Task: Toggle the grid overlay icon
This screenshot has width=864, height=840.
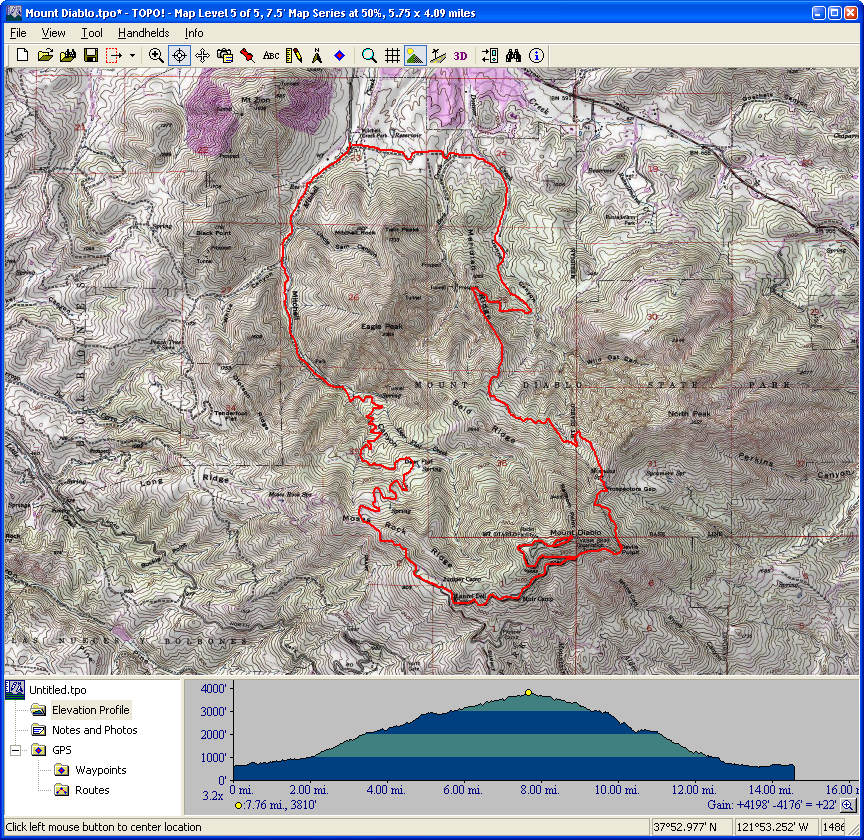Action: 393,56
